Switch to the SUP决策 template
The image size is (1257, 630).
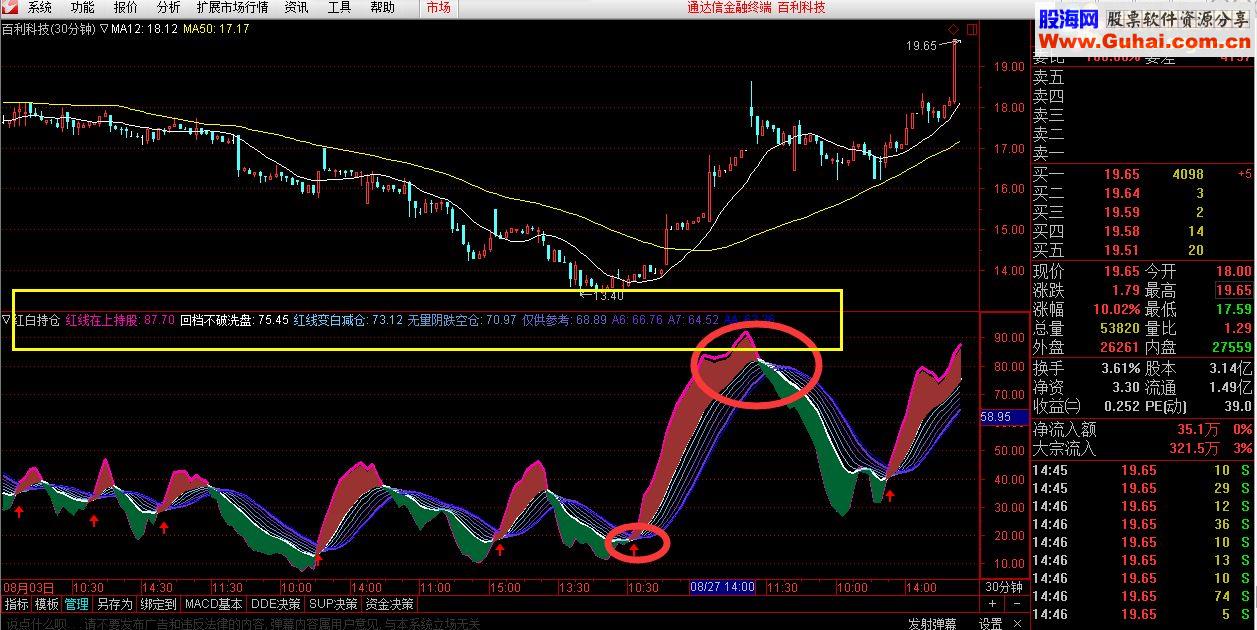(x=333, y=604)
